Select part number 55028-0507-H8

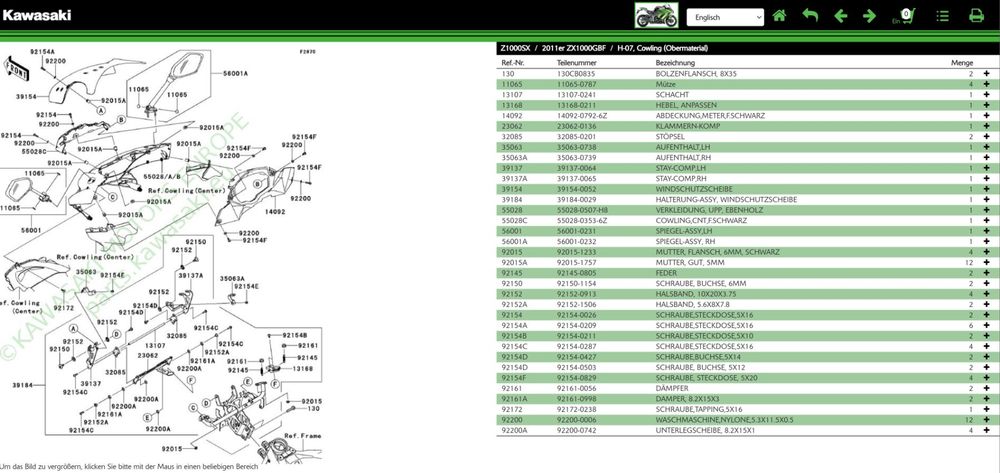(582, 210)
